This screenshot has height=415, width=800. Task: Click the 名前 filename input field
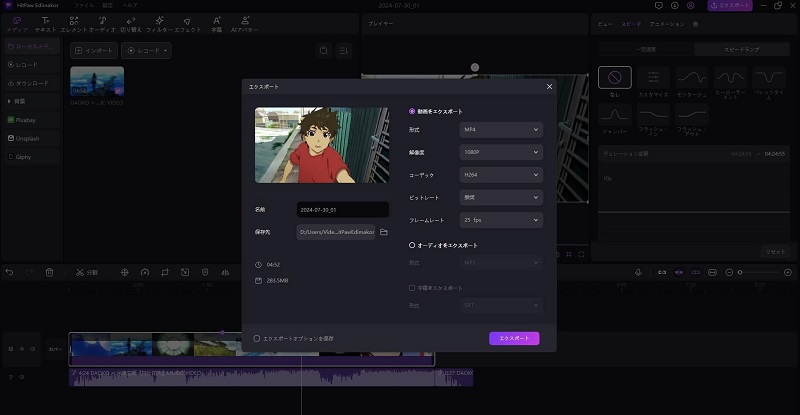342,210
